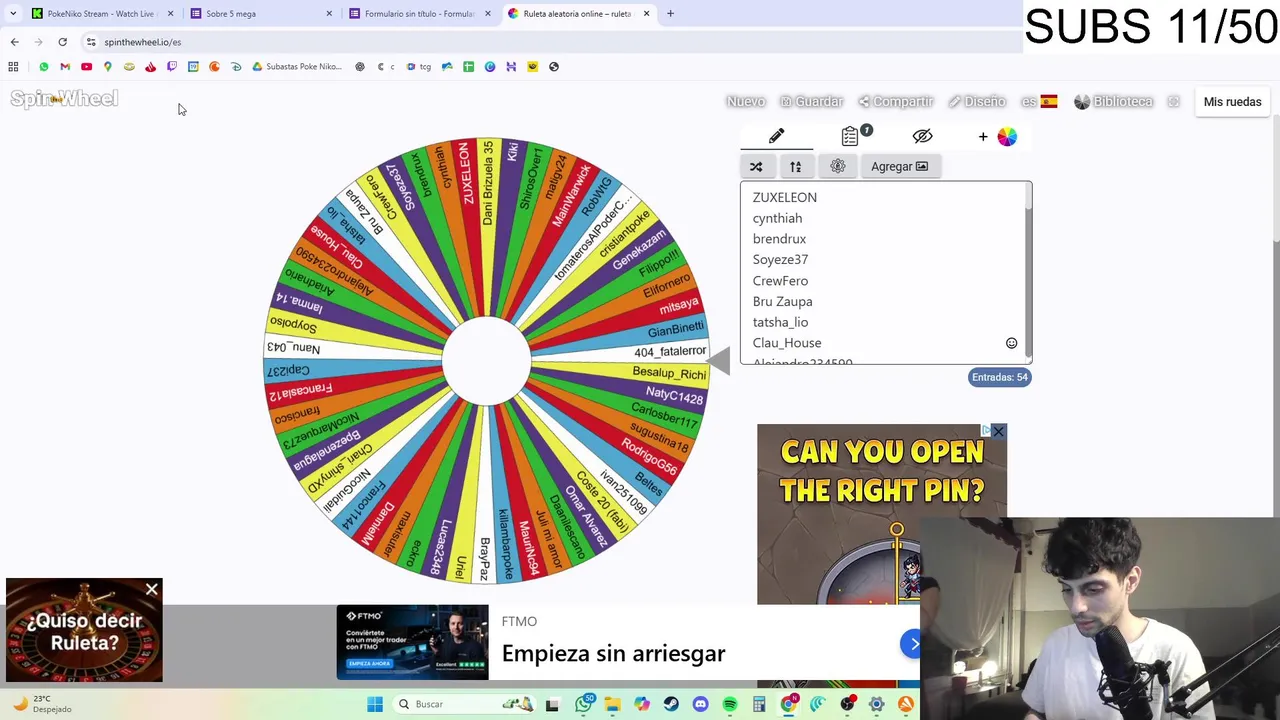Screen dimensions: 1280x720
Task: Open the Gmail bookmark
Action: pyautogui.click(x=65, y=67)
